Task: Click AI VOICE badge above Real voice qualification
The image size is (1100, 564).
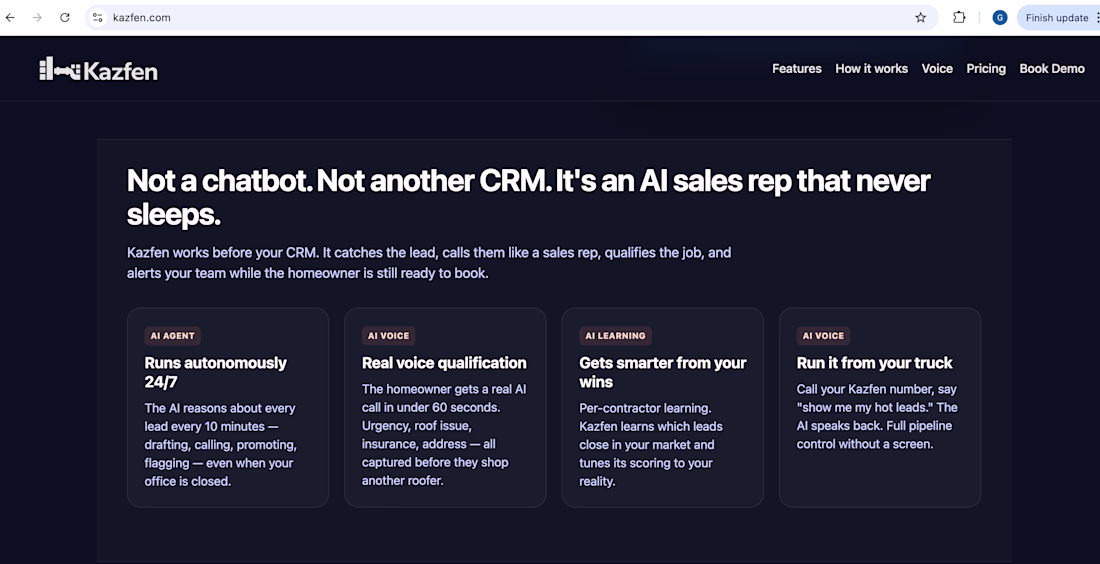Action: pos(389,335)
